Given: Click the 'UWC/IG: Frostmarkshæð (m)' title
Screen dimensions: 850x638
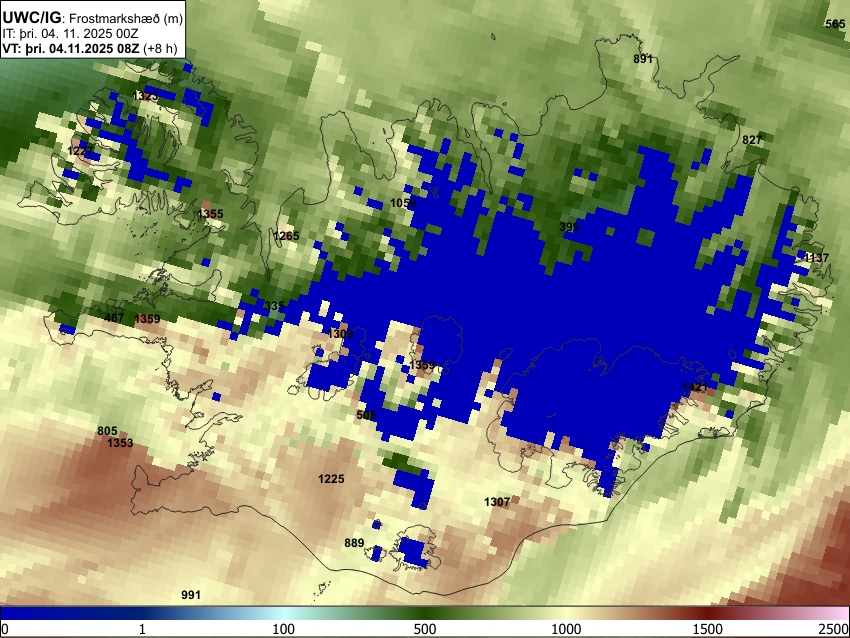Looking at the screenshot, I should (x=93, y=17).
